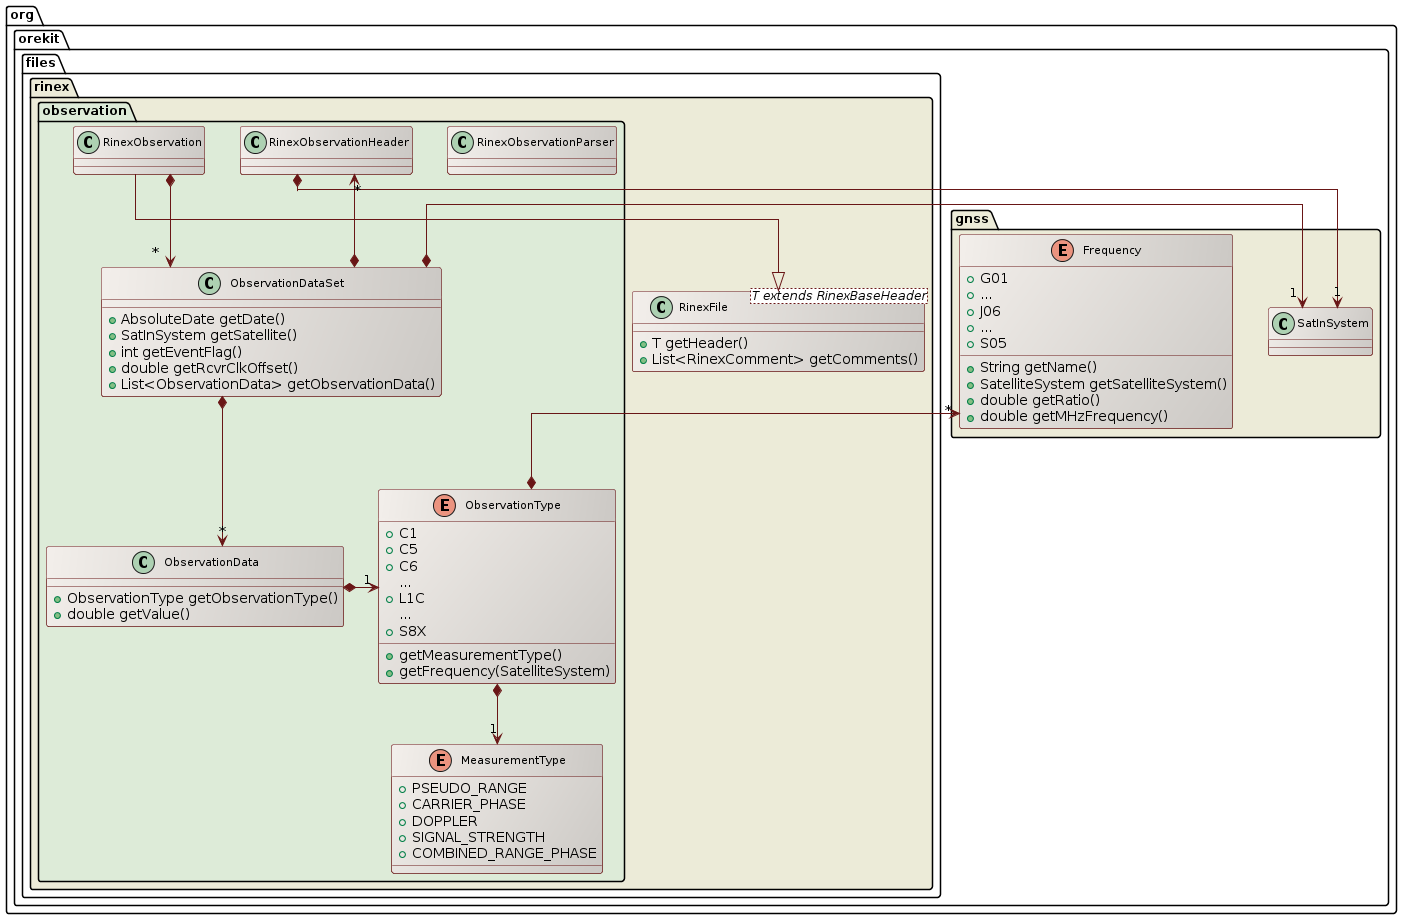Click the T extends RinexBaseHeader template box
Image resolution: width=1402 pixels, height=919 pixels.
(x=839, y=296)
